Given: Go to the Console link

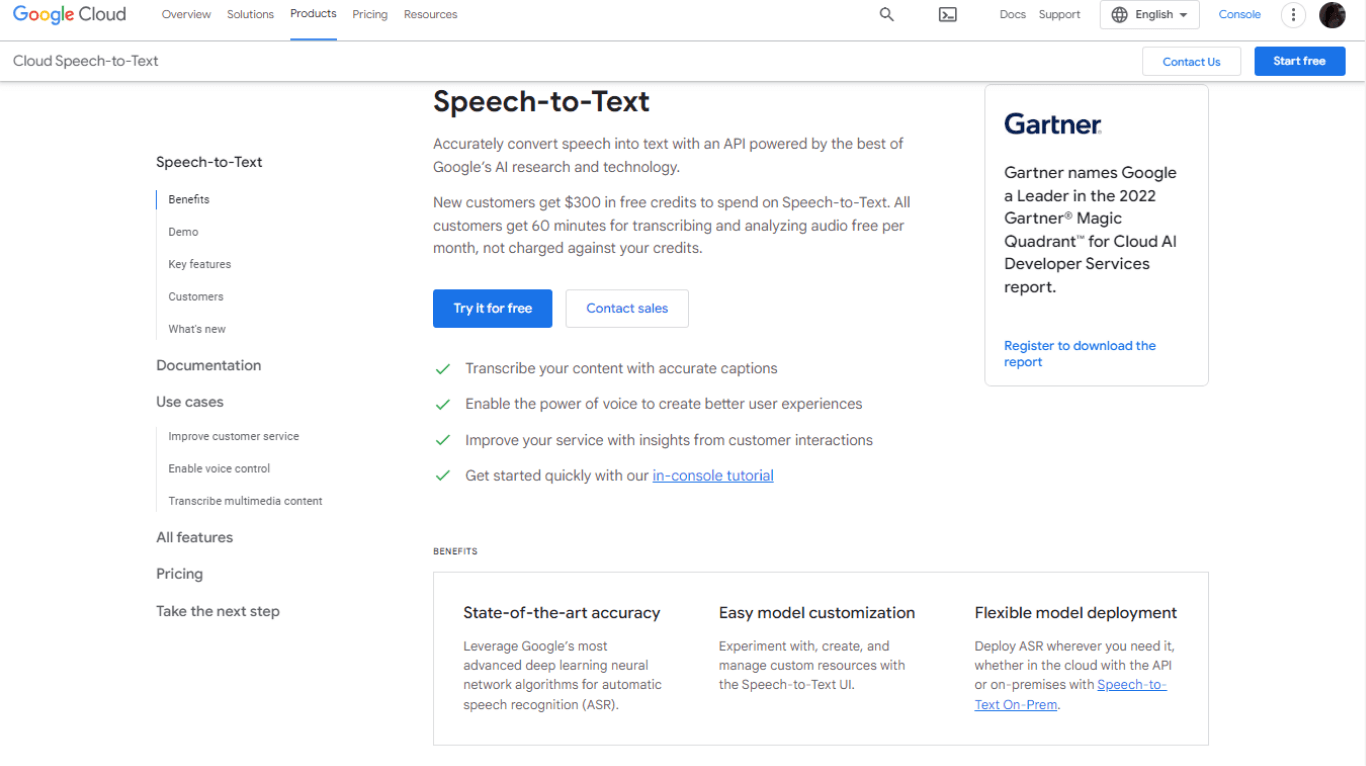Looking at the screenshot, I should point(1240,15).
